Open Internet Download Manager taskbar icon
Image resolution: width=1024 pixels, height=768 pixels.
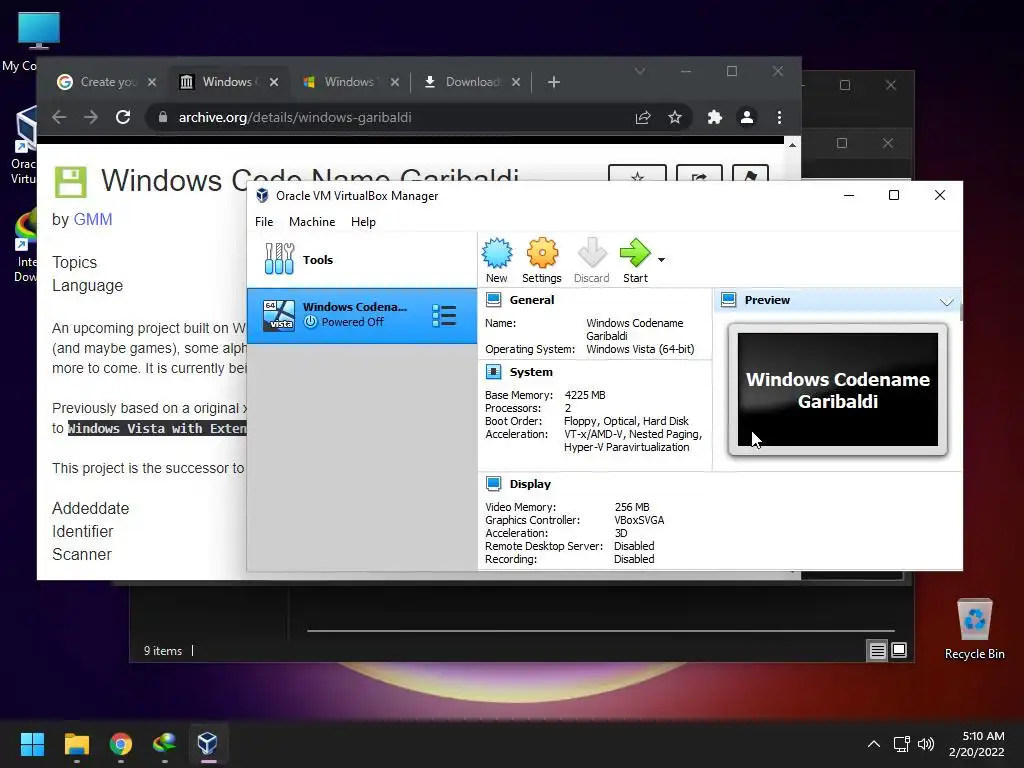pos(165,744)
